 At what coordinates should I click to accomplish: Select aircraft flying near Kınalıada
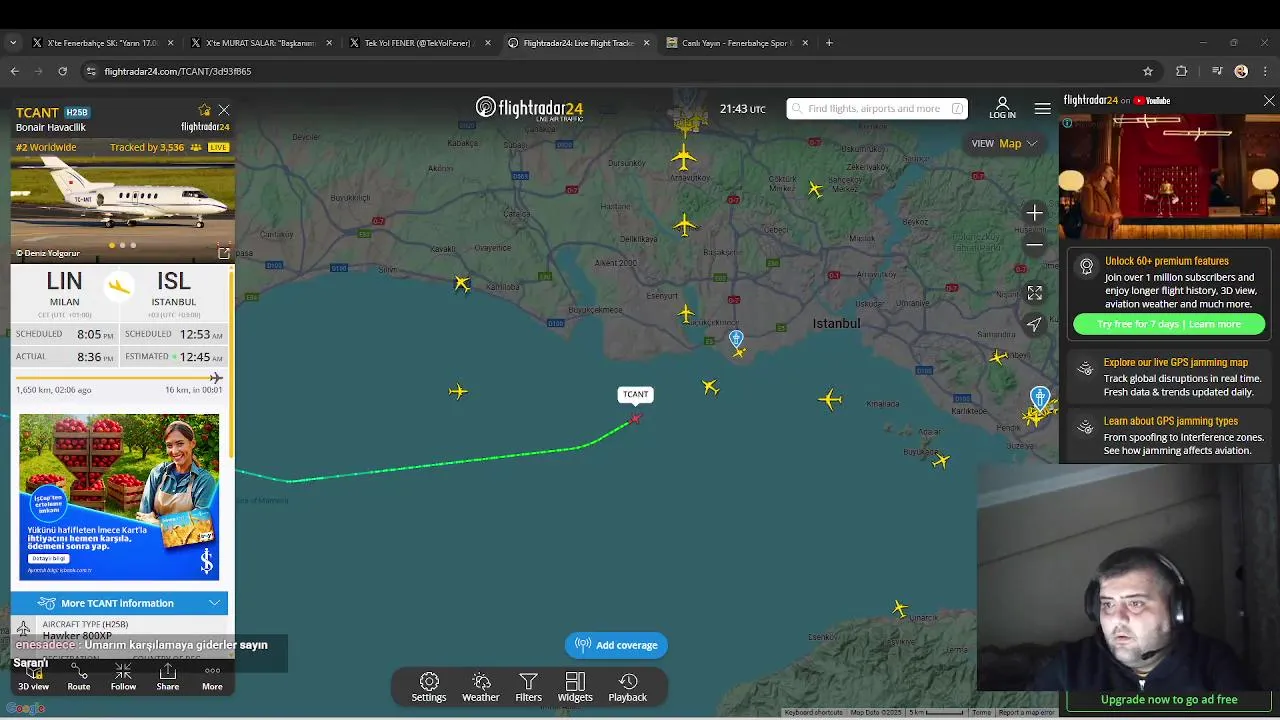click(830, 400)
